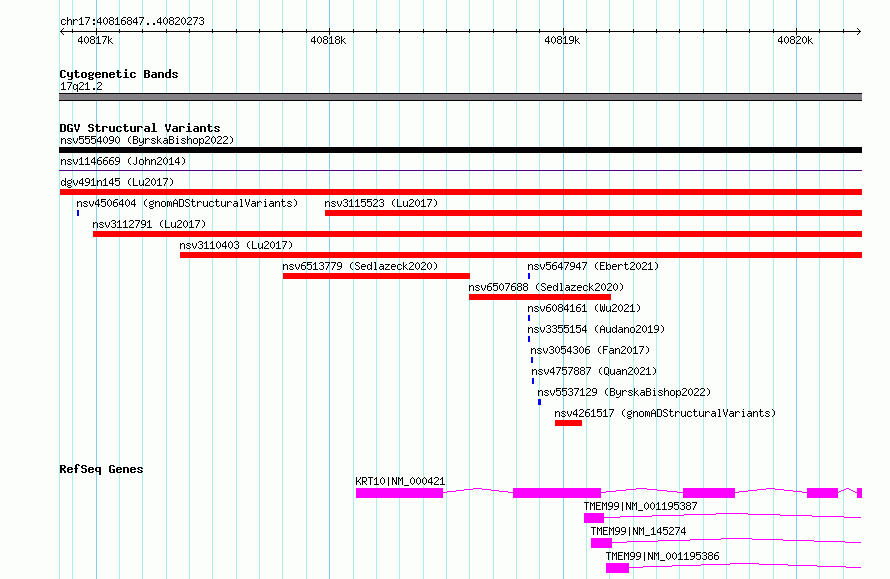Select the nsv6084161 (Wu2021) label
This screenshot has width=890, height=579.
[x=584, y=308]
